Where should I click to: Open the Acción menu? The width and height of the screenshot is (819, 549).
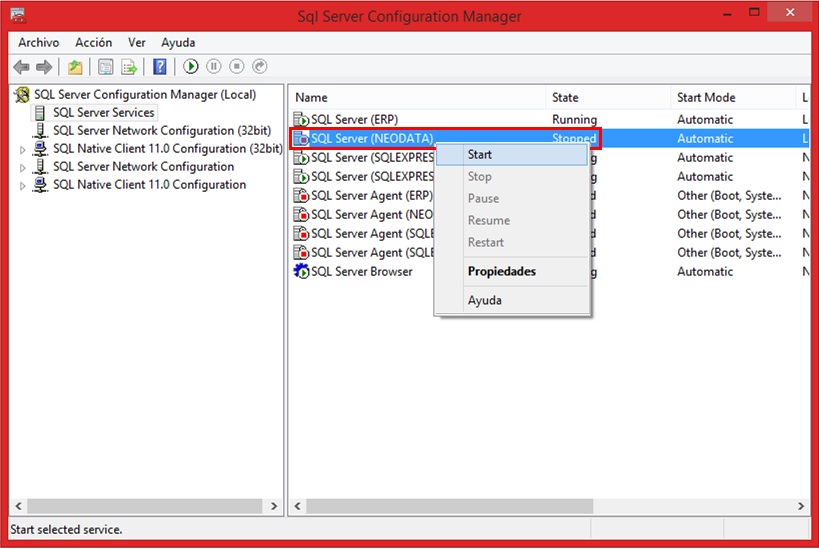pos(93,42)
